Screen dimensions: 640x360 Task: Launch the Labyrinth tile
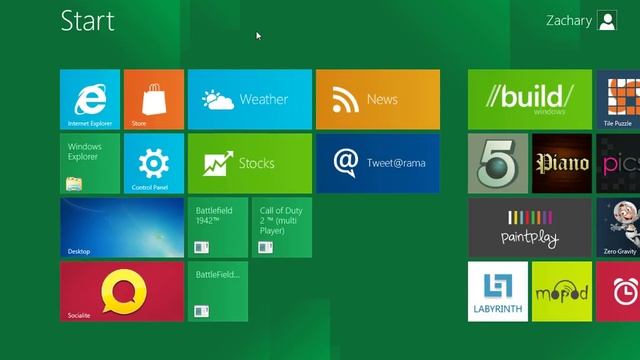498,291
